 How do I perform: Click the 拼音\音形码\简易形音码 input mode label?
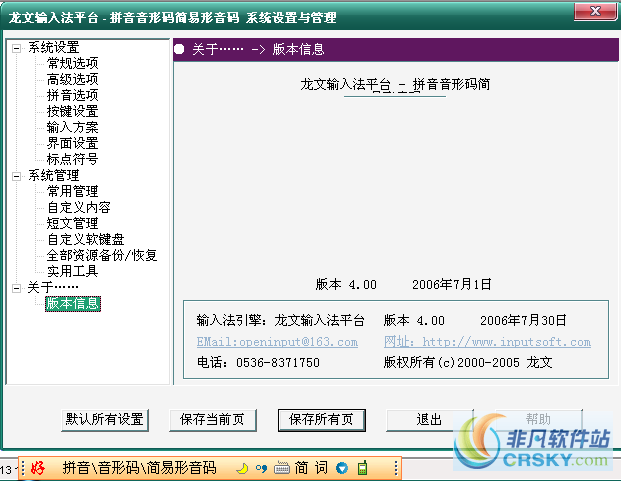tap(139, 468)
